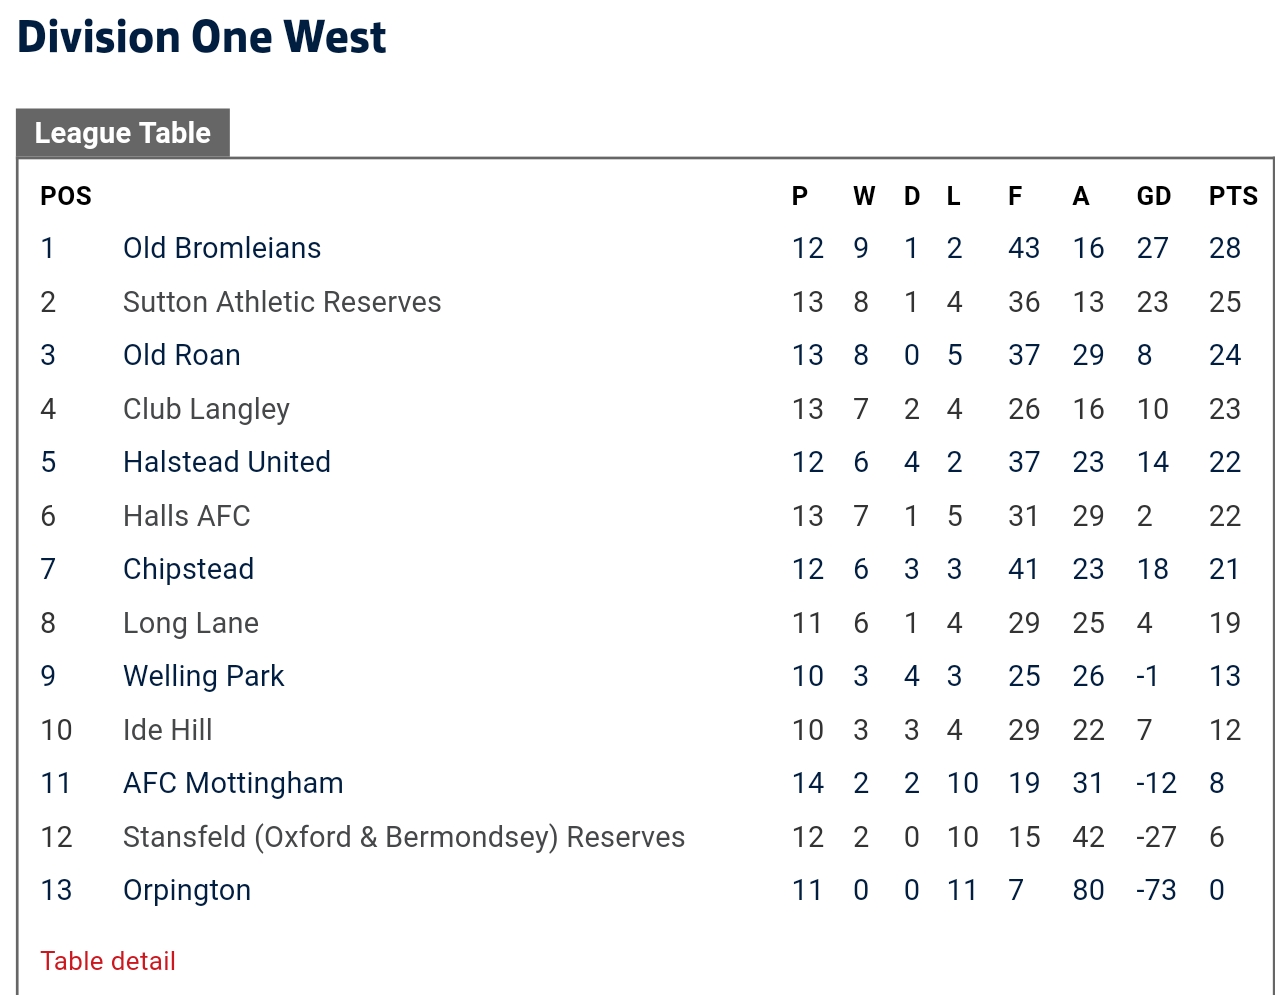Screen dimensions: 1275x995
Task: Open the Old Roan team link
Action: (182, 355)
